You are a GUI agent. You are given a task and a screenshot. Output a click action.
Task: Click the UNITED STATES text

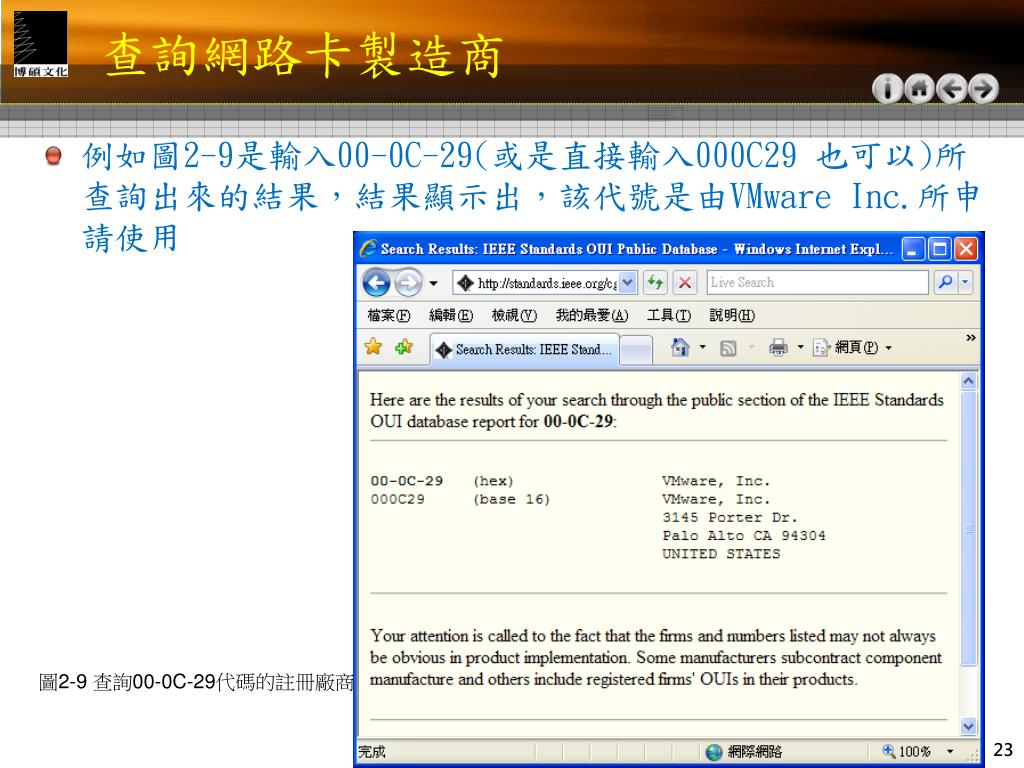[721, 554]
